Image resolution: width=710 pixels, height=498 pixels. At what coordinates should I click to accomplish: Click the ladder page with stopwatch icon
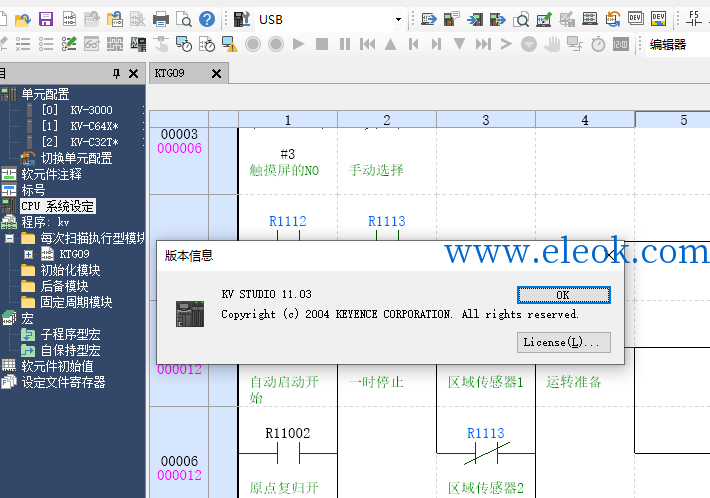coord(207,44)
